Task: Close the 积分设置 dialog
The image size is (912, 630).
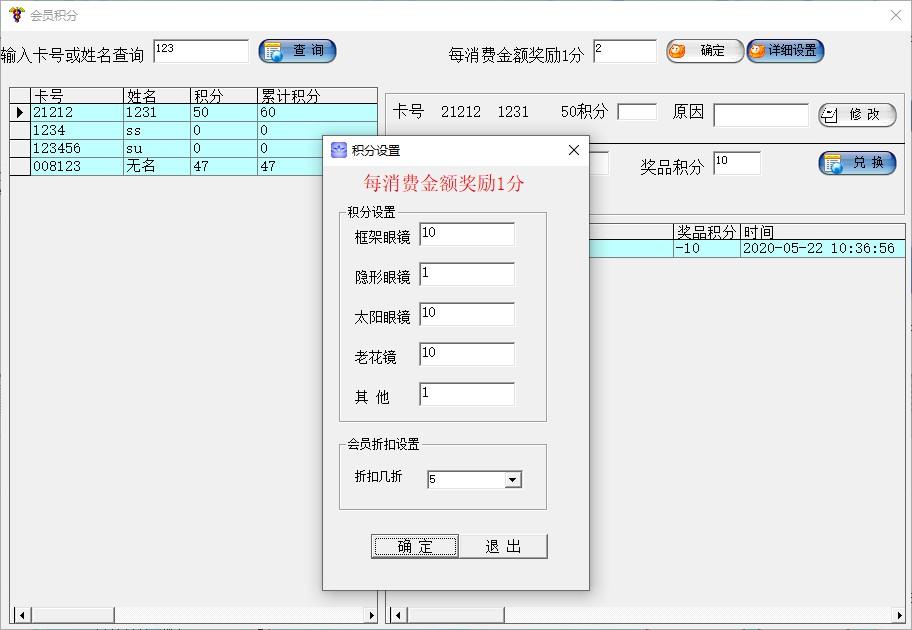Action: click(x=572, y=150)
